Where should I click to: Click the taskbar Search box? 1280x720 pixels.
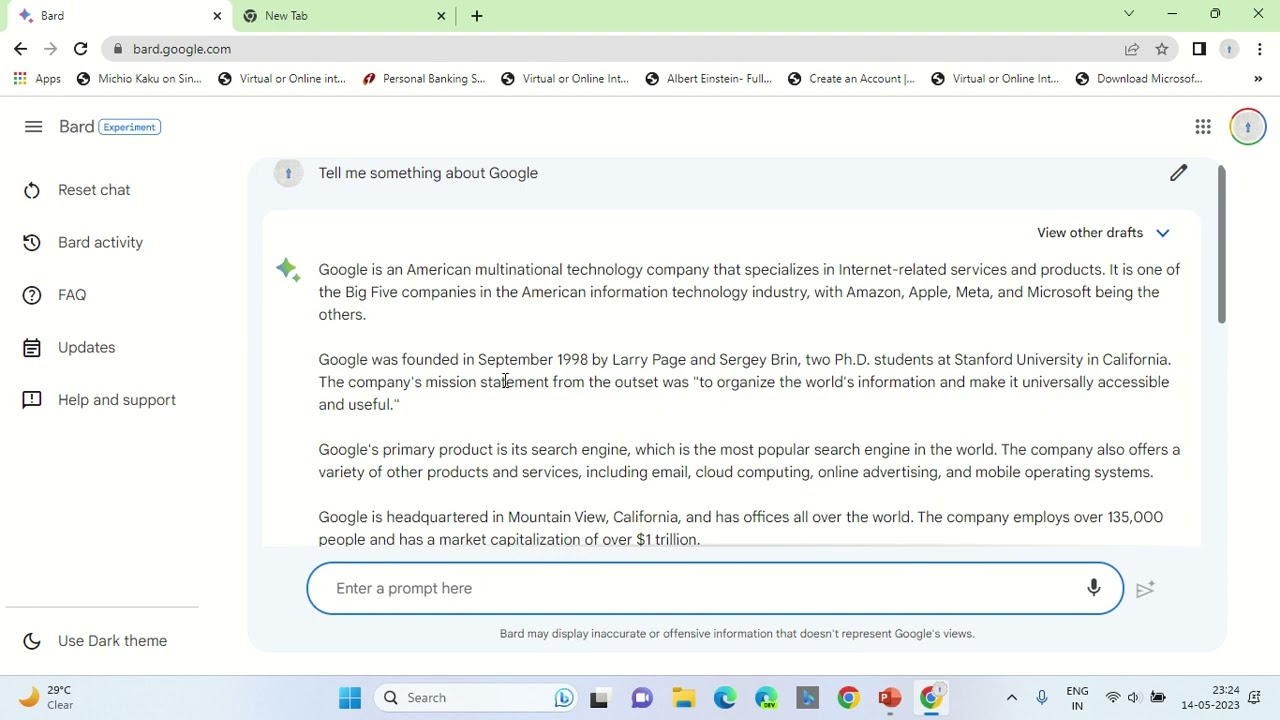point(476,698)
